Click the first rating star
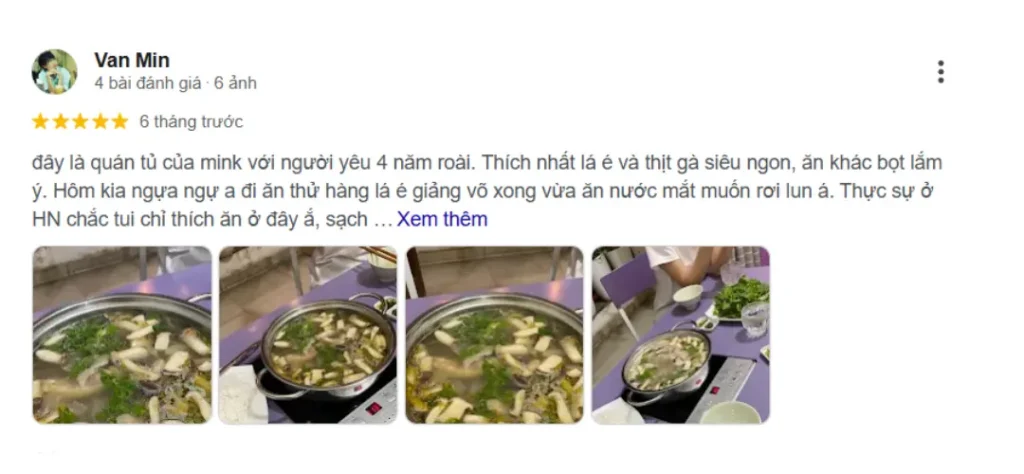 (x=40, y=121)
